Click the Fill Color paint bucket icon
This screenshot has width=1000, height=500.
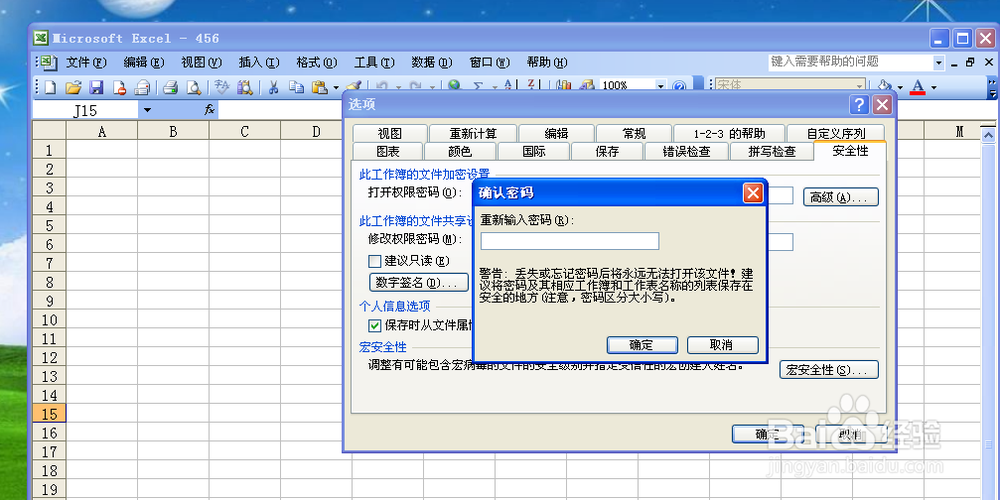(x=884, y=86)
